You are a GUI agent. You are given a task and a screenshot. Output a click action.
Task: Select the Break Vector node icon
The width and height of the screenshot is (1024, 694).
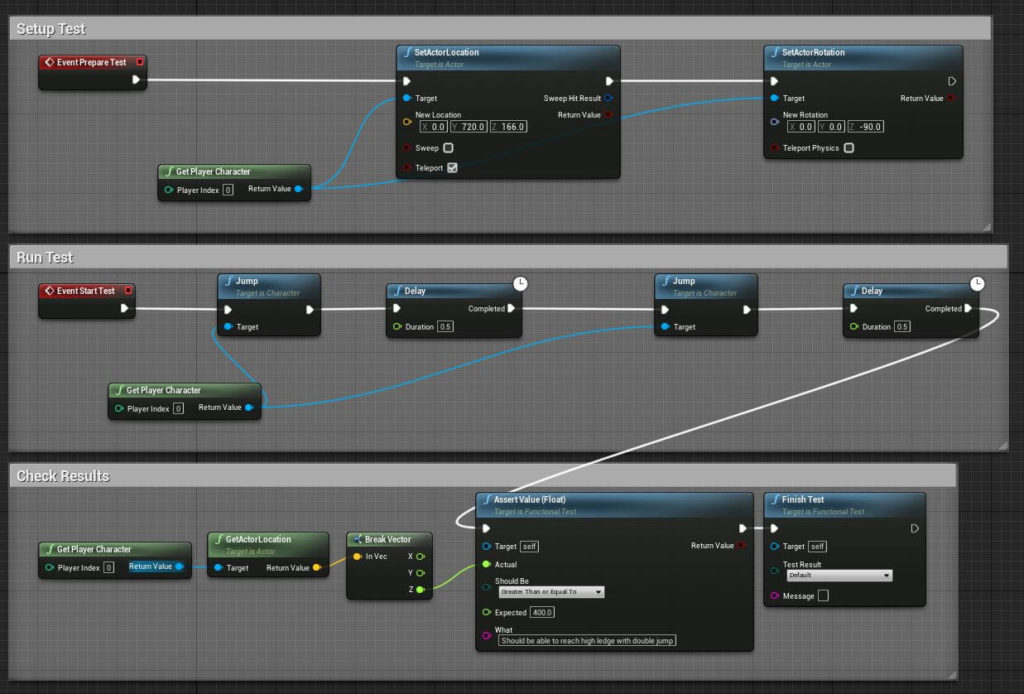pyautogui.click(x=357, y=538)
